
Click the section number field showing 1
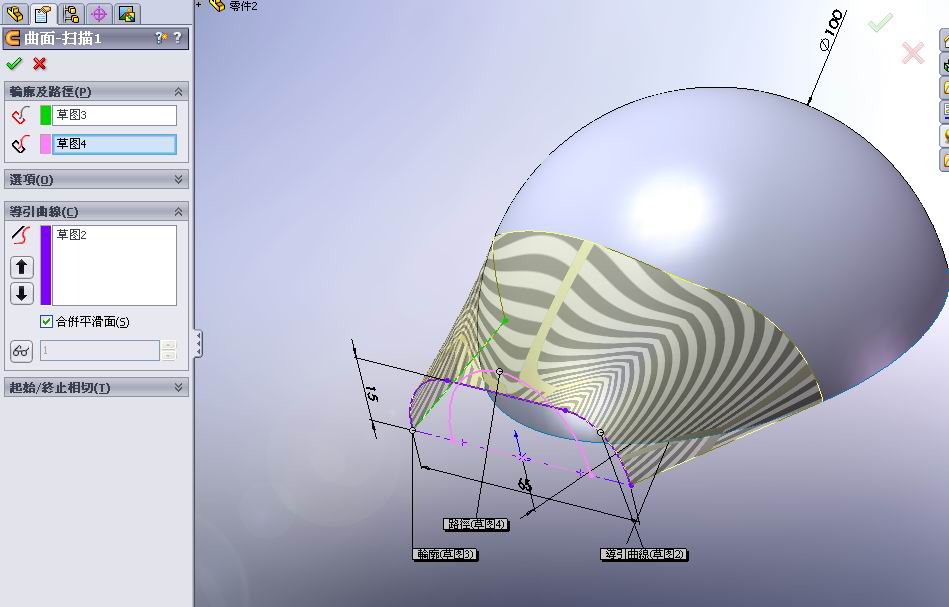tap(100, 350)
